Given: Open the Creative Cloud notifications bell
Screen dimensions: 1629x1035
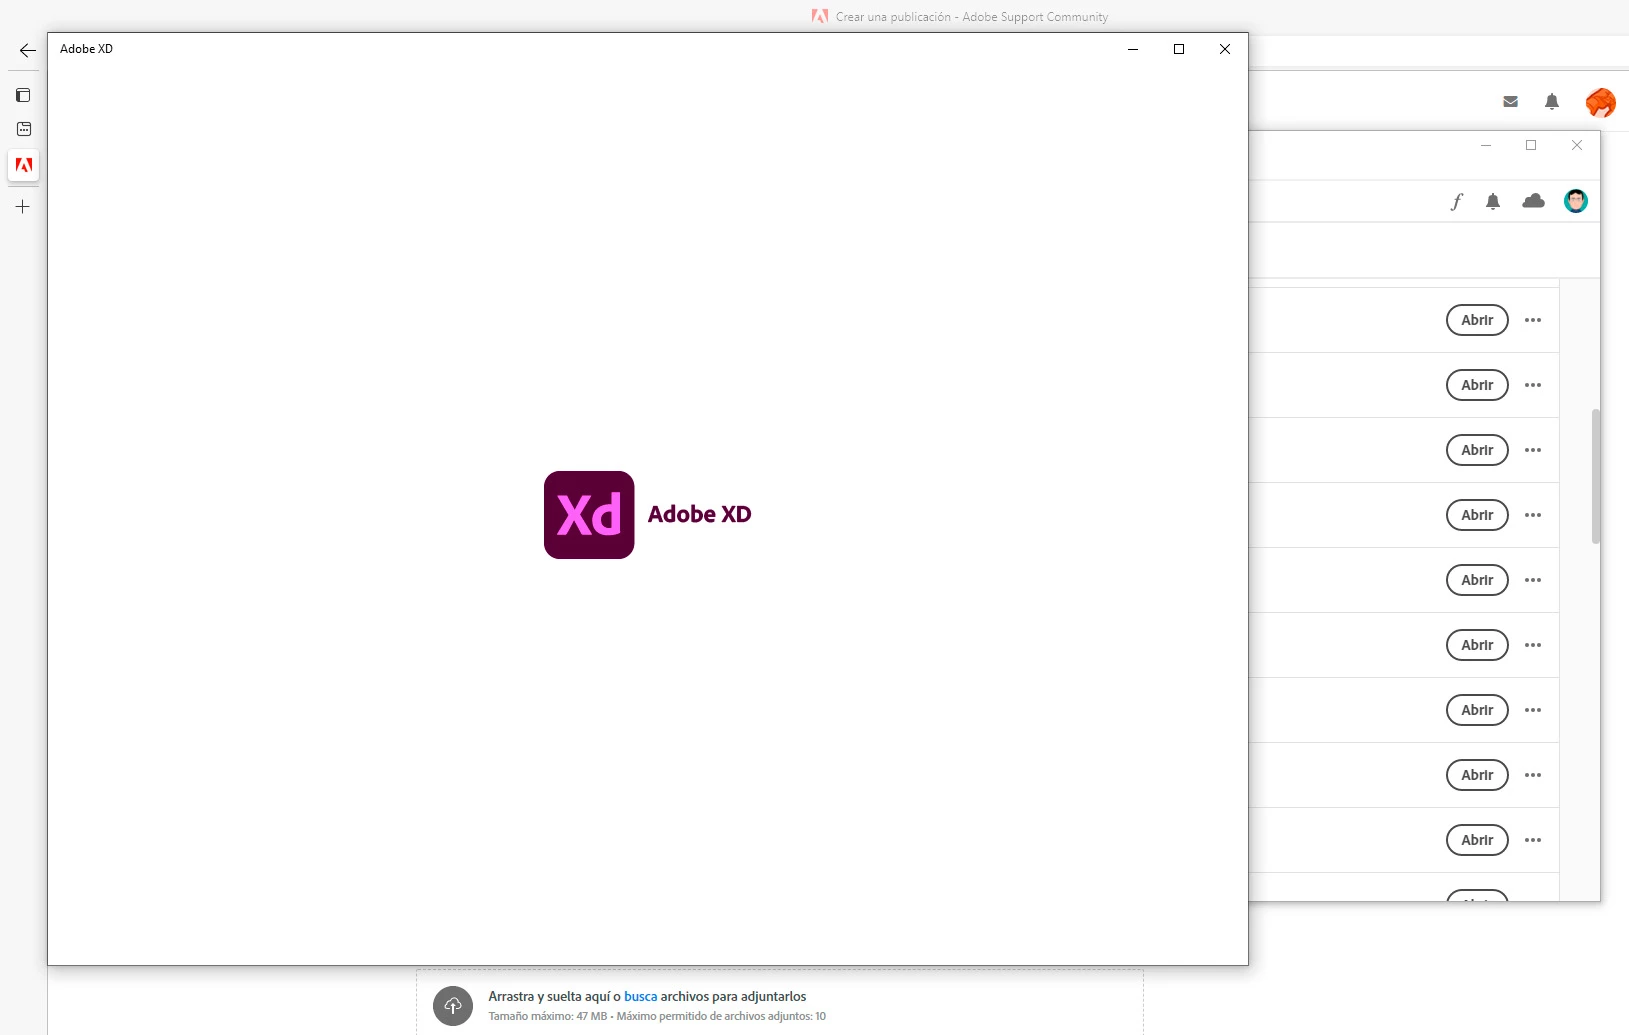Looking at the screenshot, I should pyautogui.click(x=1493, y=201).
